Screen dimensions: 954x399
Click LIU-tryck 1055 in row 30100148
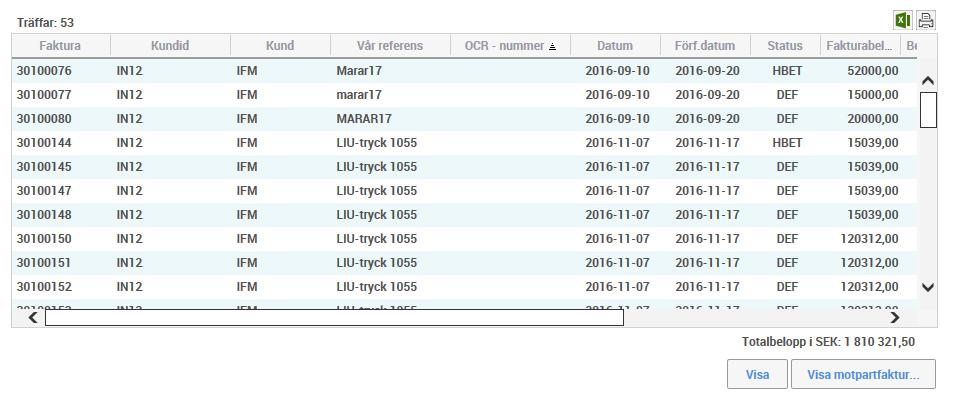(377, 215)
